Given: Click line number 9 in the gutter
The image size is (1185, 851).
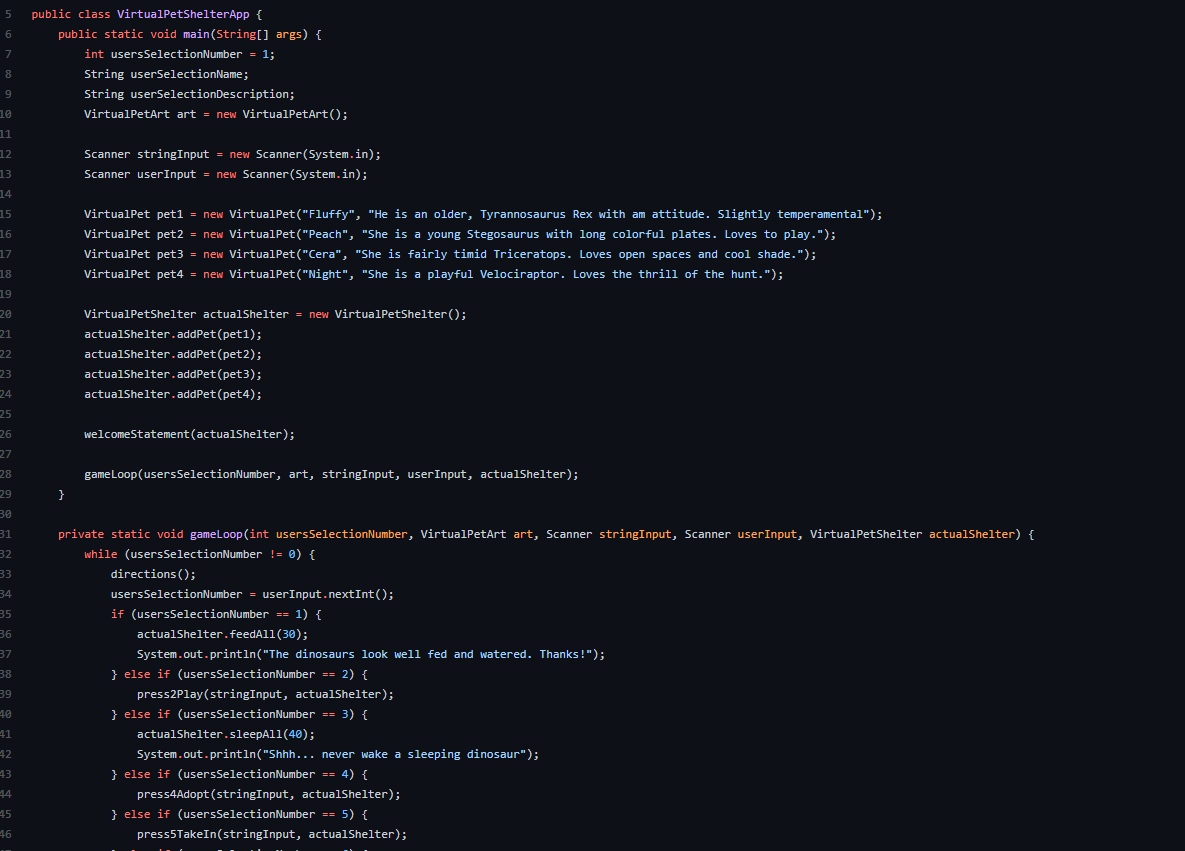Looking at the screenshot, I should (x=8, y=94).
